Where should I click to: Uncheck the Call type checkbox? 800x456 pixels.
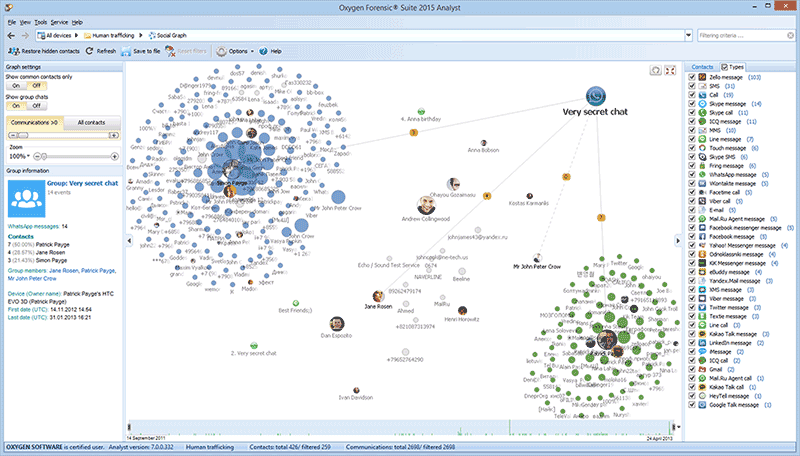click(x=692, y=95)
